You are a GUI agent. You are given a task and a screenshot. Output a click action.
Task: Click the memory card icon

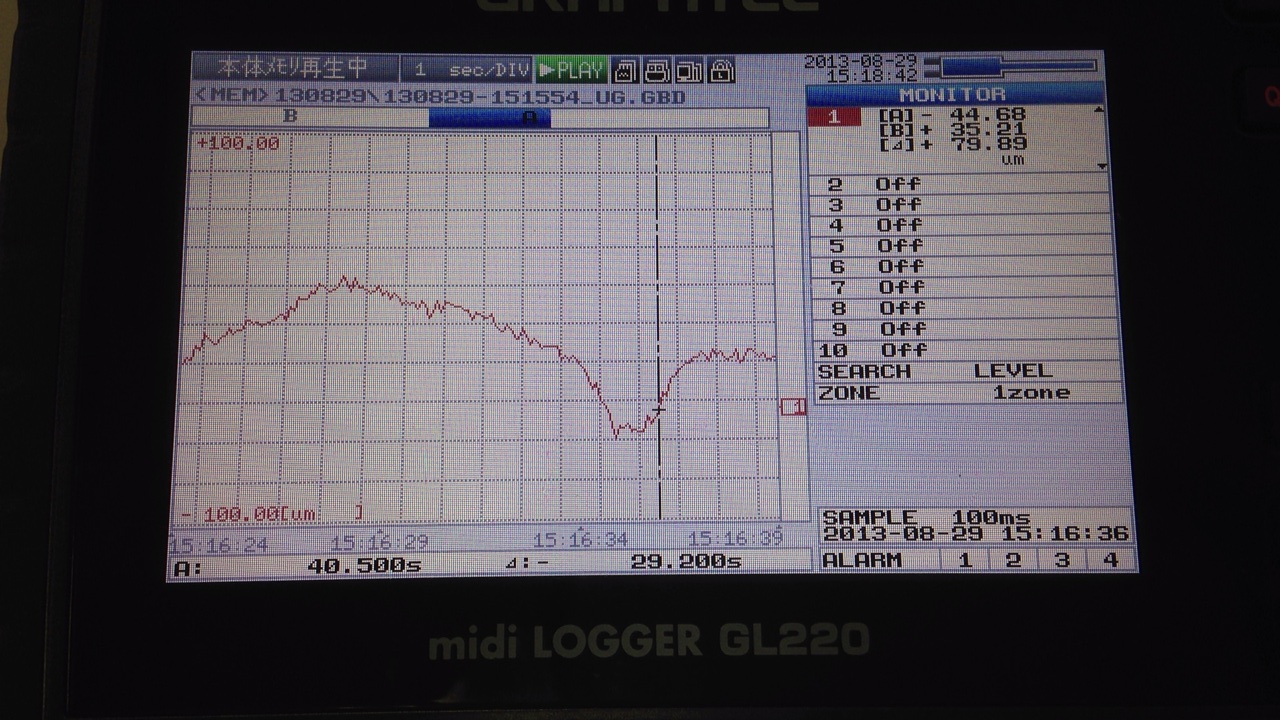[626, 70]
